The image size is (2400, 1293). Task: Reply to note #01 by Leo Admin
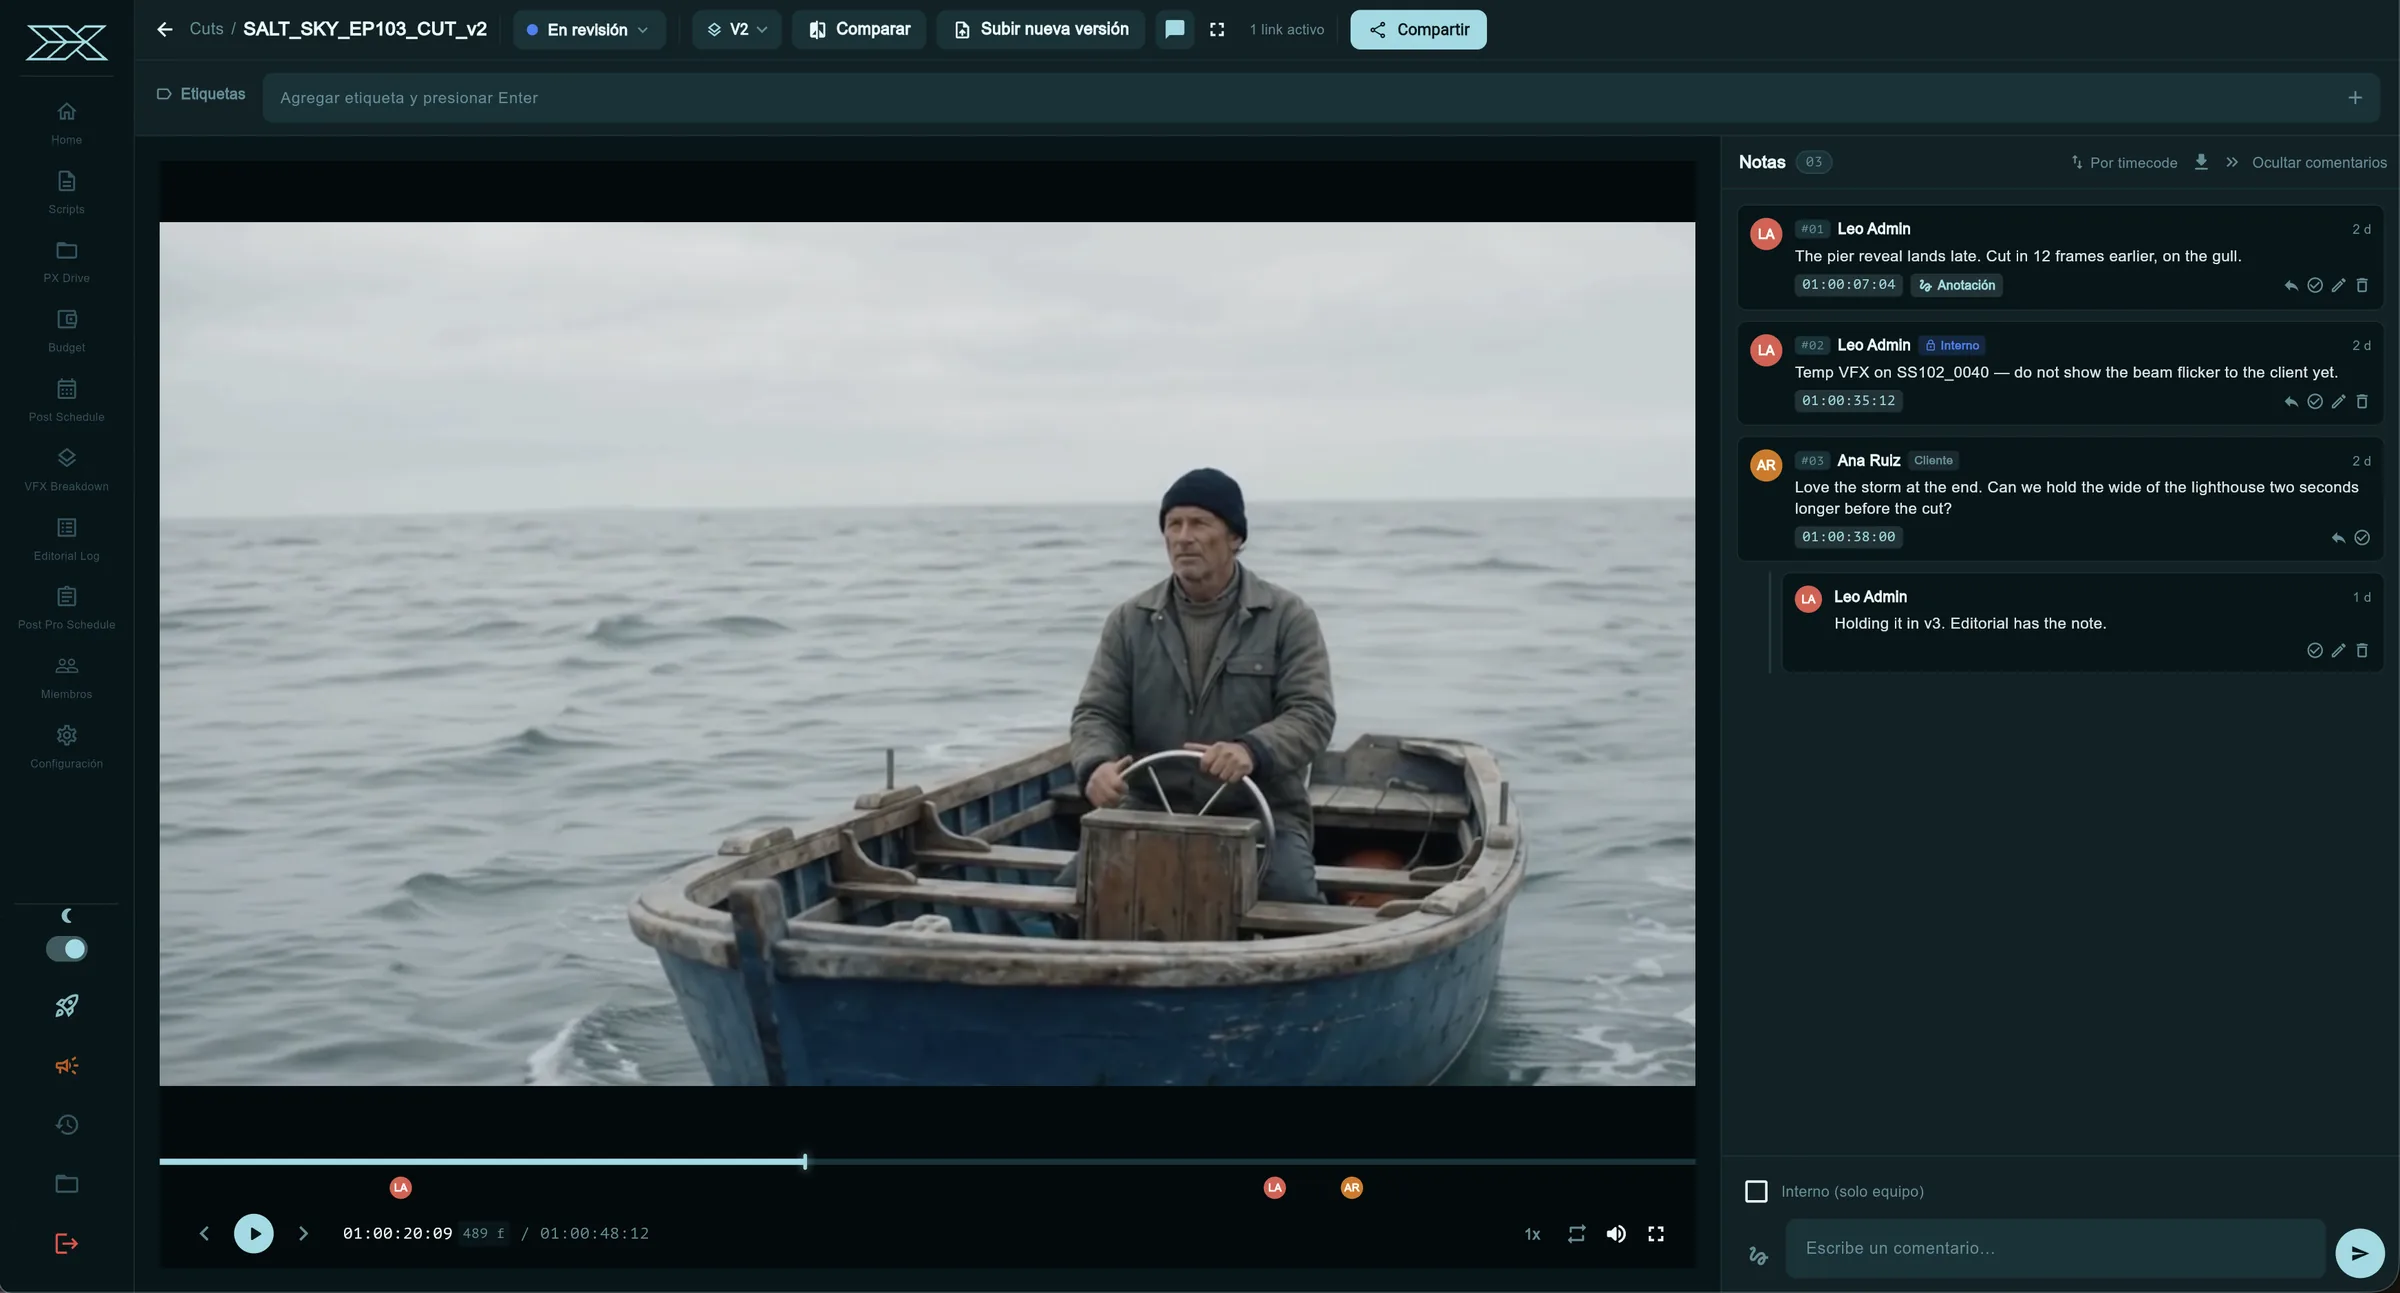click(x=2291, y=286)
